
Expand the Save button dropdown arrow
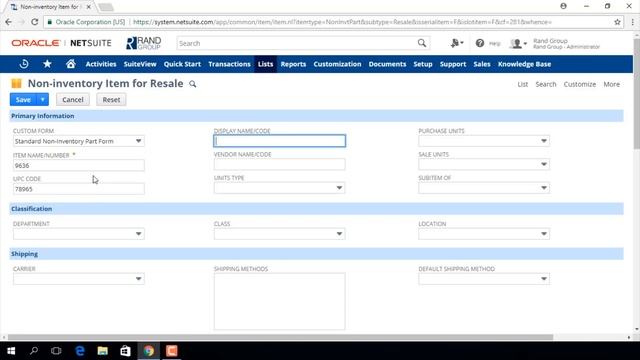[x=42, y=100]
